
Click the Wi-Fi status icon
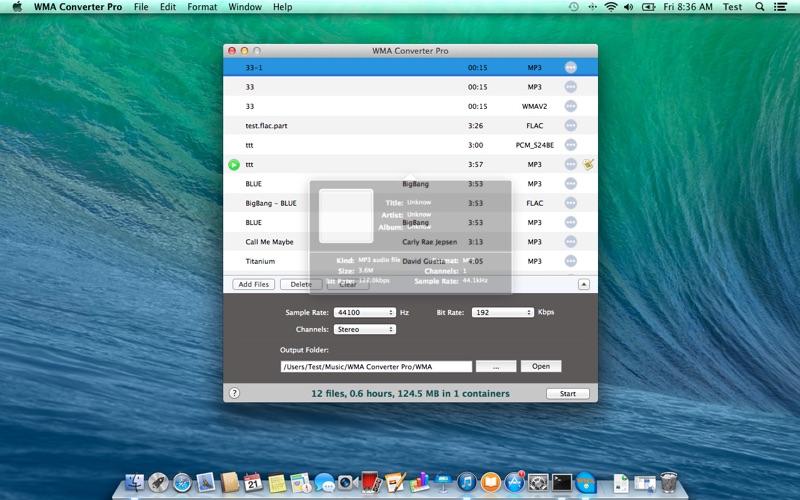(610, 7)
